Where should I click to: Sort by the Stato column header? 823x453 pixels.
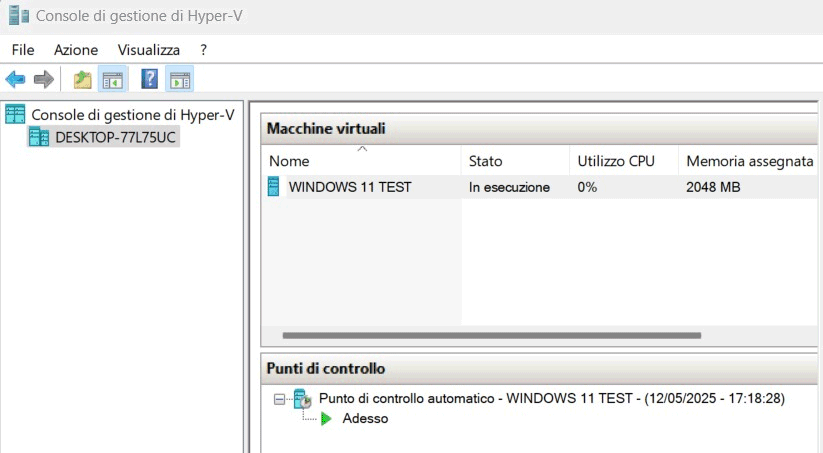(515, 161)
